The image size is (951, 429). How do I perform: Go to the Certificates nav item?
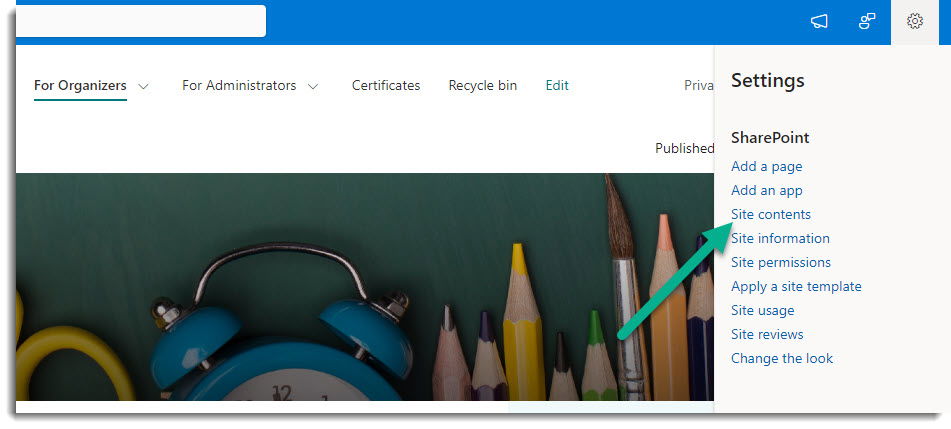386,86
